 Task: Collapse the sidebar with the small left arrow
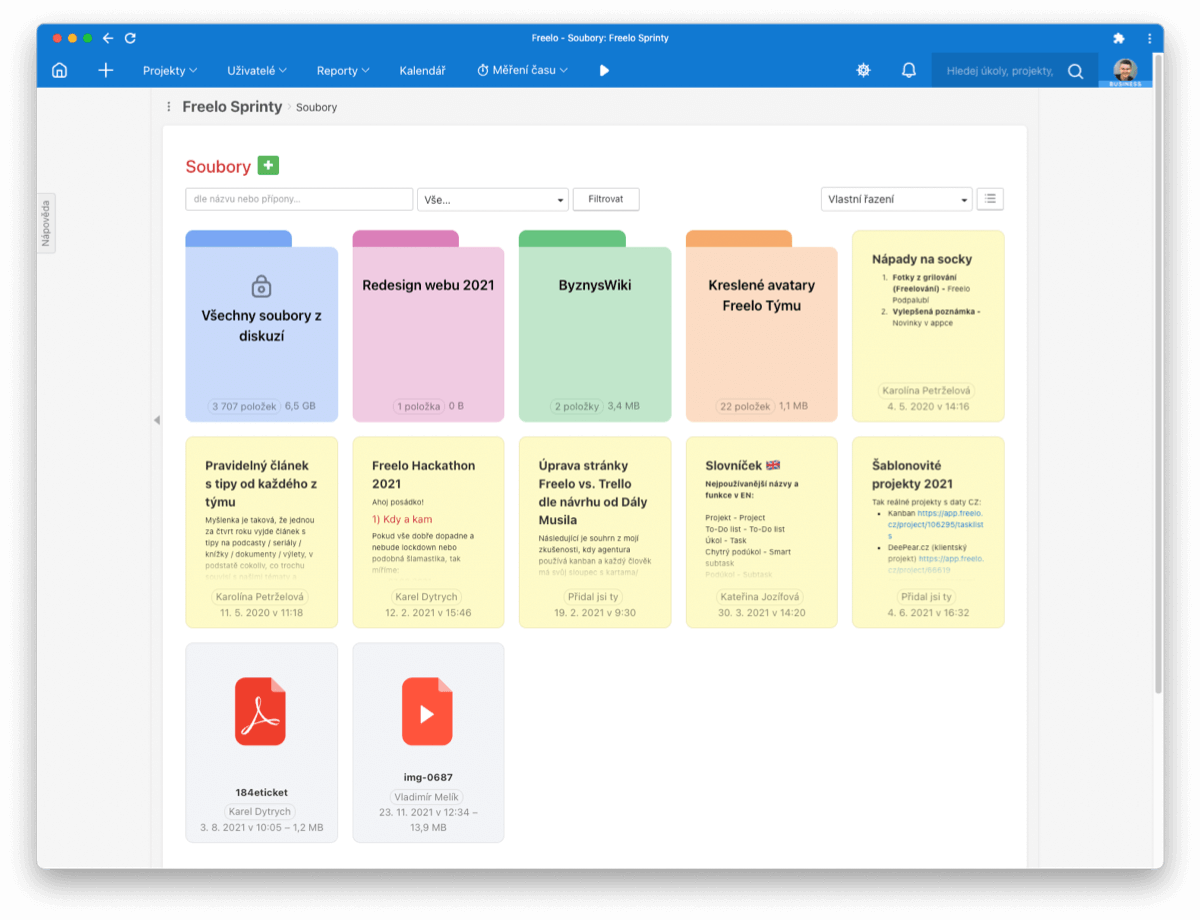(x=156, y=420)
